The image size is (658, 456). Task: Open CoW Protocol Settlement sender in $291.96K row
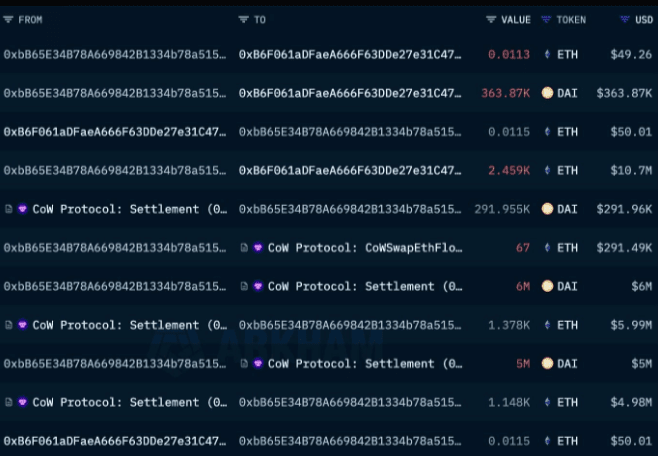[130, 209]
